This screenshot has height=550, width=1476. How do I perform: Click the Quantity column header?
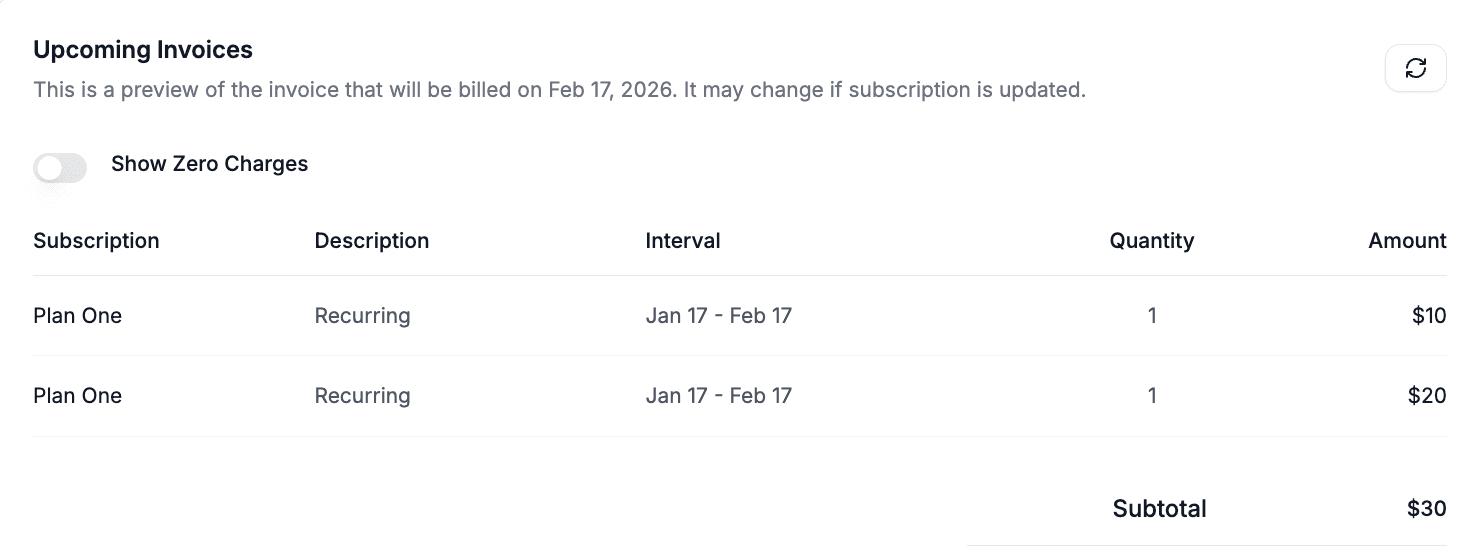click(x=1151, y=241)
